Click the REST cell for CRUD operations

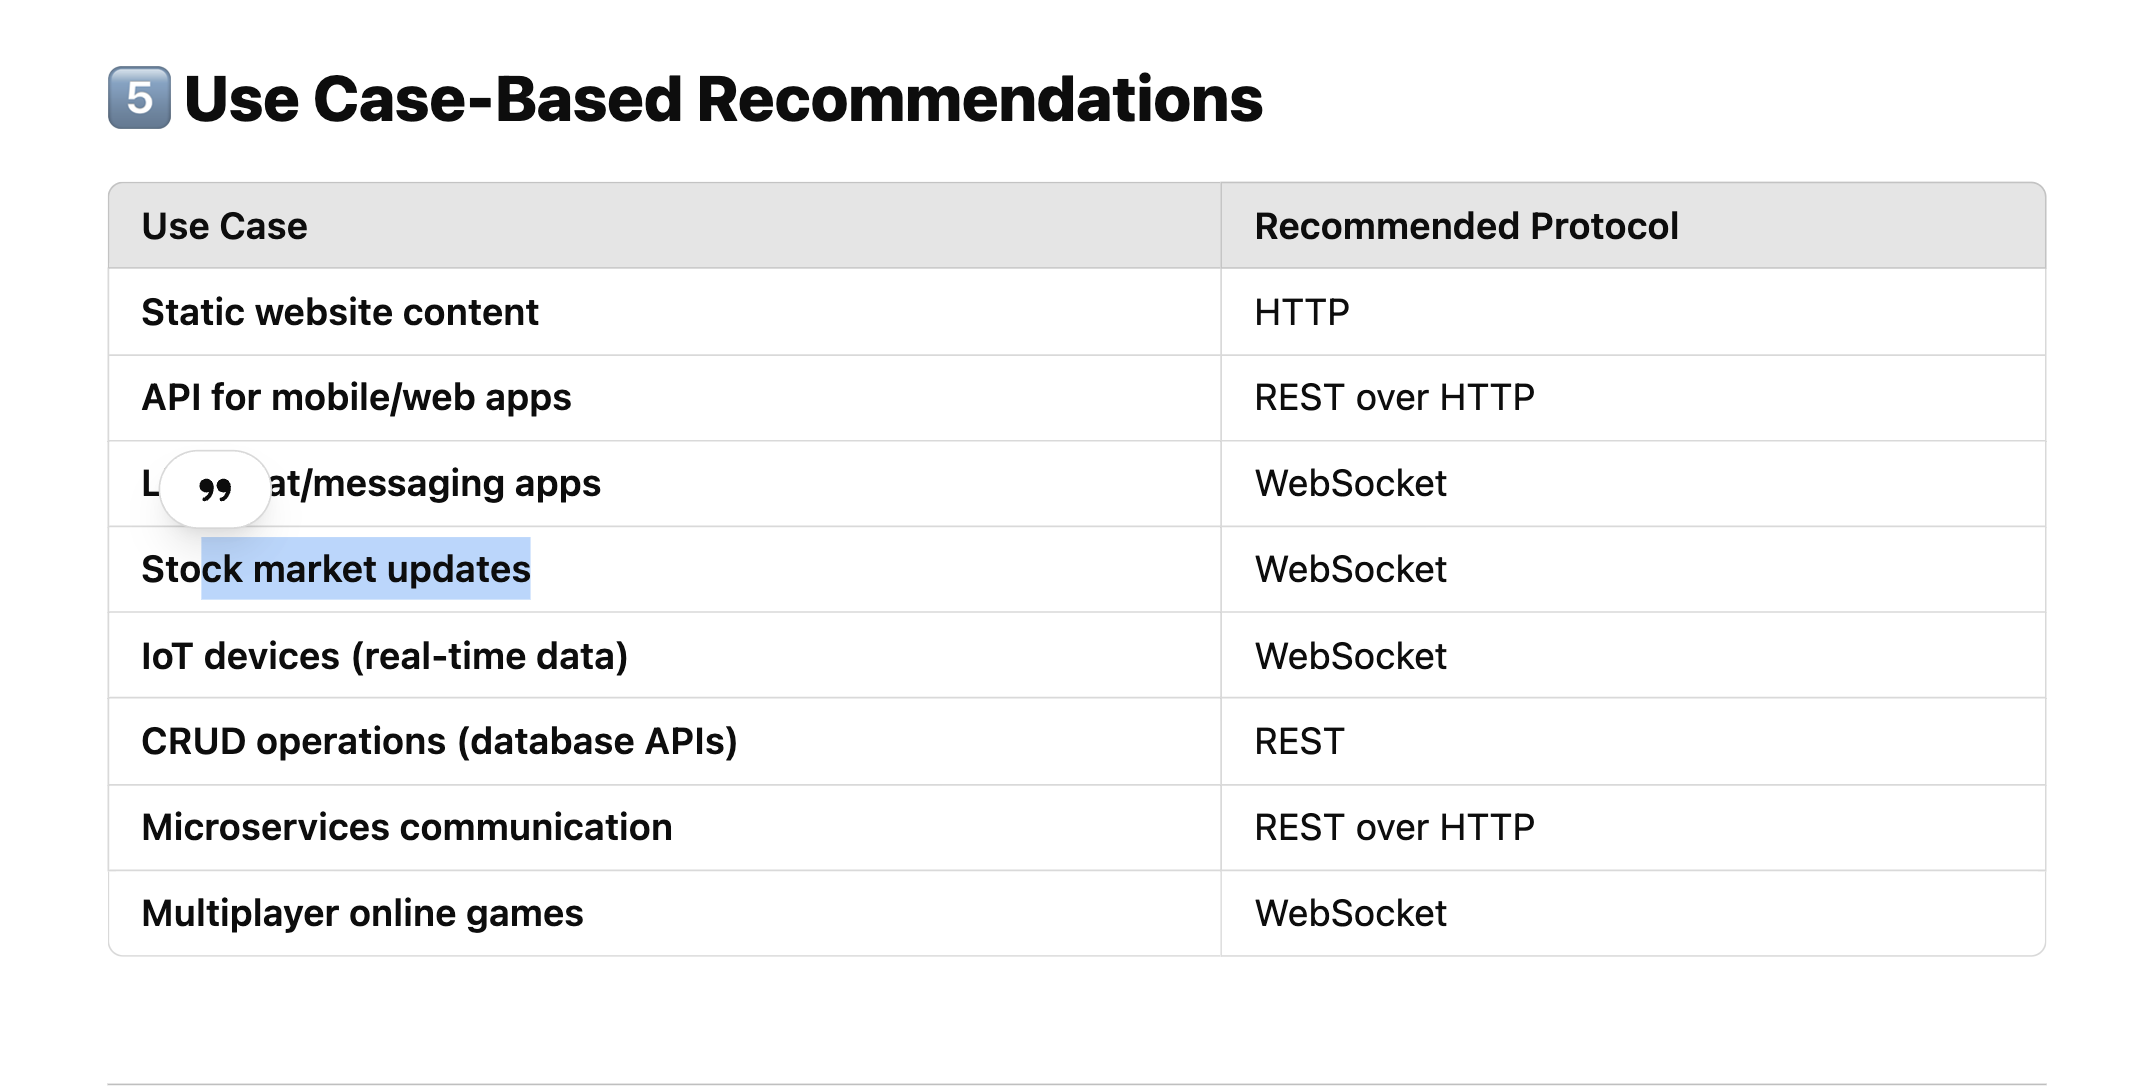(1299, 742)
